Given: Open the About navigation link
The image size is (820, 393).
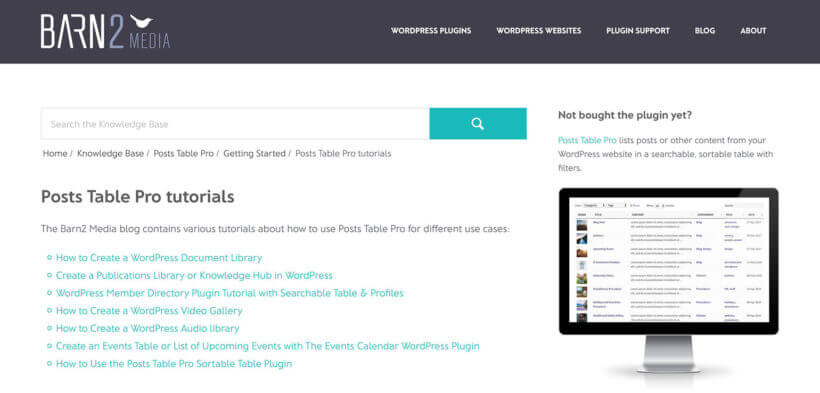Looking at the screenshot, I should 753,31.
